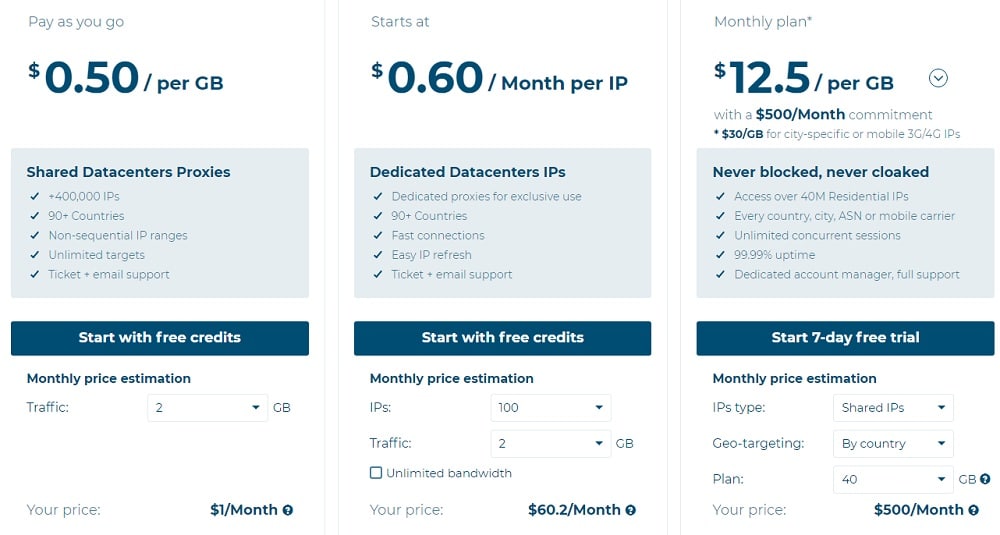
Task: Click the Shared Datacenters Proxies heading
Action: [x=128, y=172]
